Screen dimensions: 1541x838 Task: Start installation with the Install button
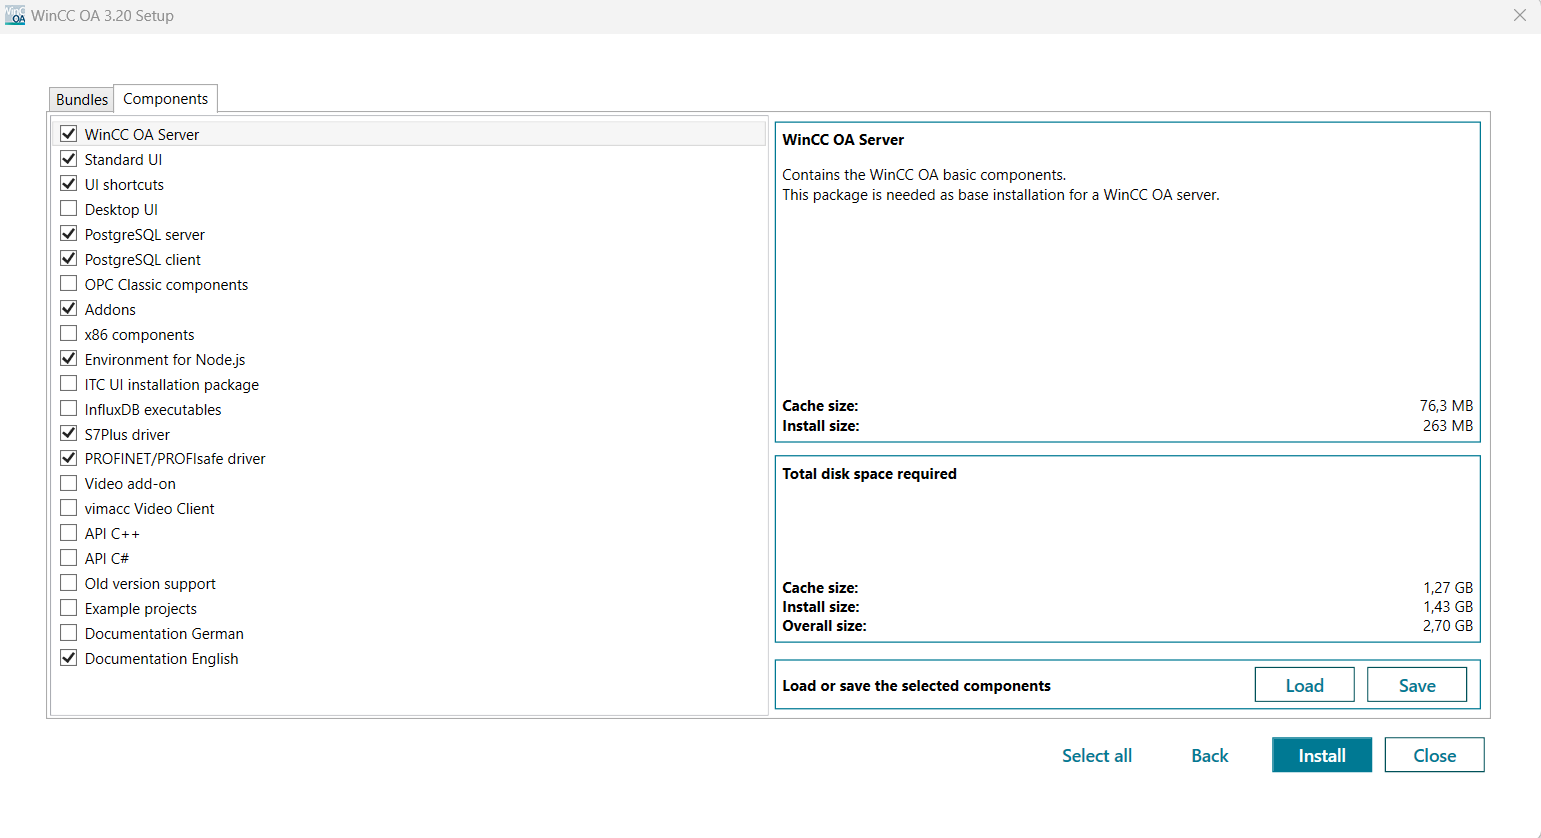pyautogui.click(x=1321, y=755)
